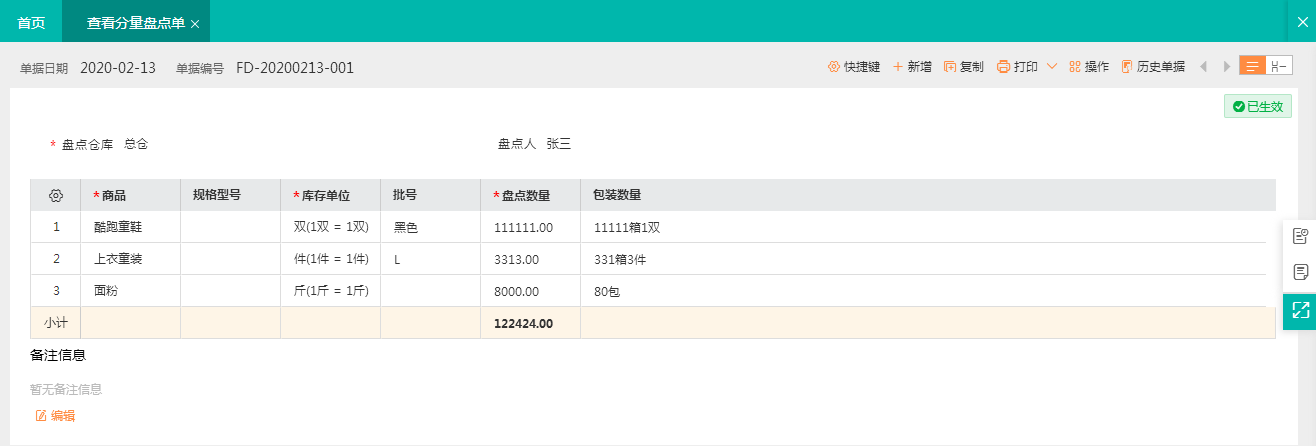Print the document using 打印
This screenshot has width=1316, height=446.
coord(1017,67)
